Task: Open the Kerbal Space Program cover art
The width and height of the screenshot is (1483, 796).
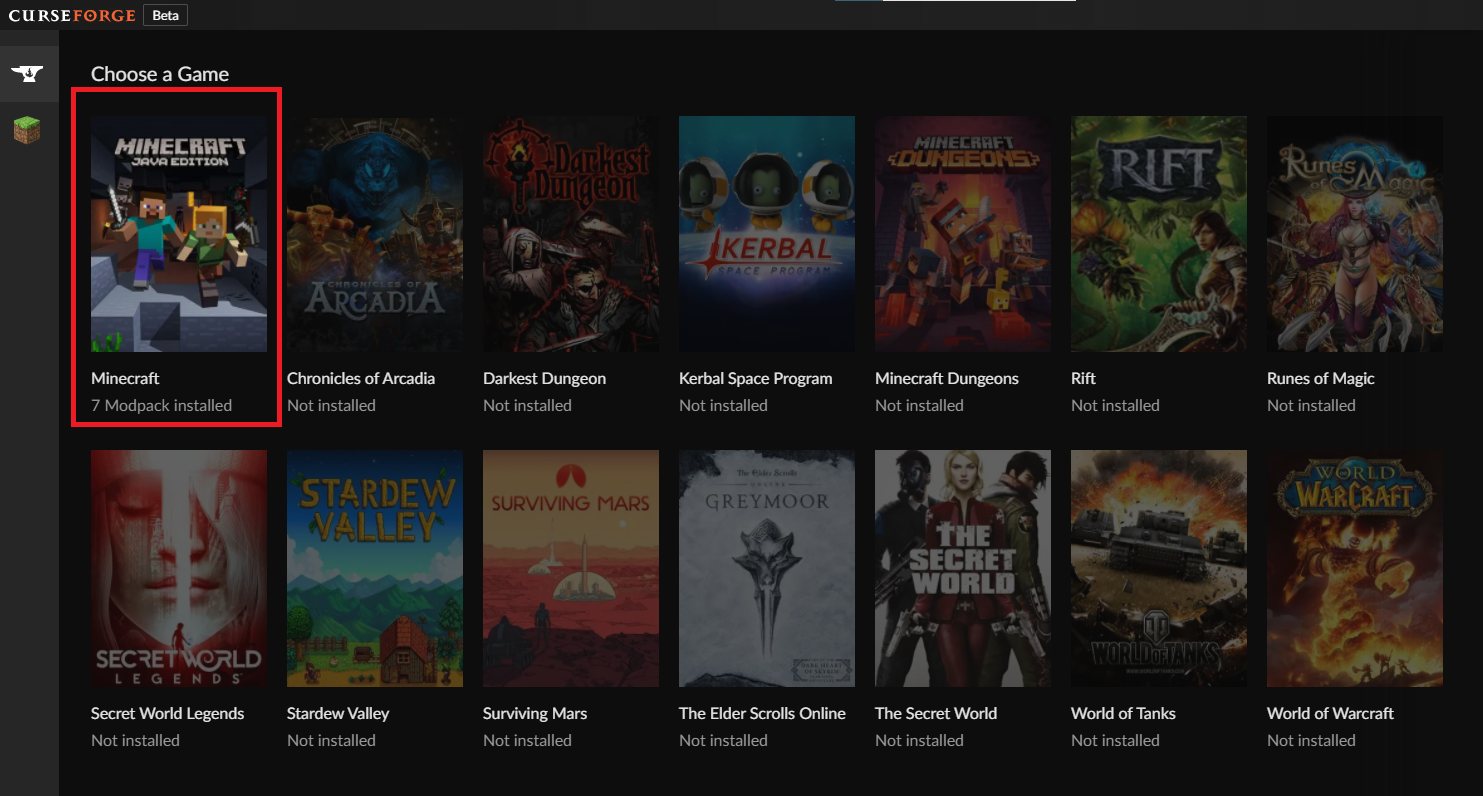Action: point(767,234)
